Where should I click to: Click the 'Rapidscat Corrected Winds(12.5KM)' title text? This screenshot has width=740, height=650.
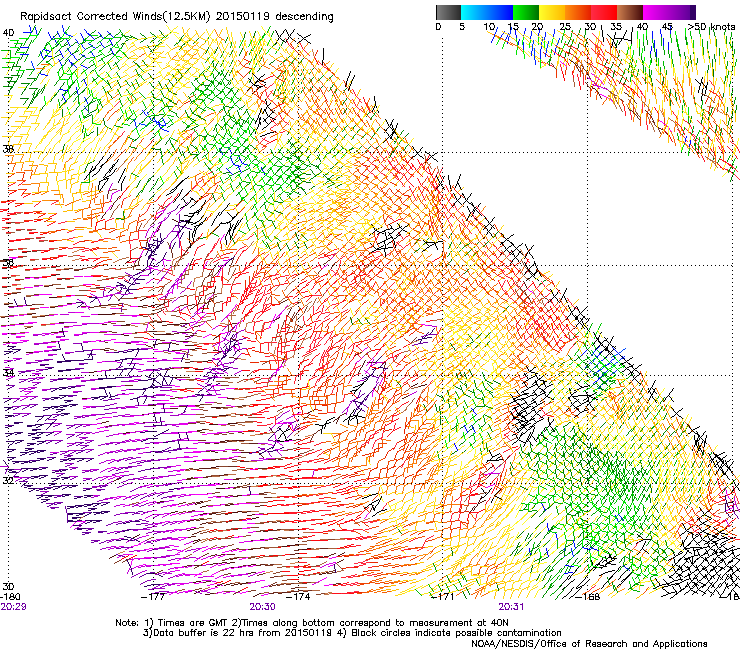tap(115, 17)
